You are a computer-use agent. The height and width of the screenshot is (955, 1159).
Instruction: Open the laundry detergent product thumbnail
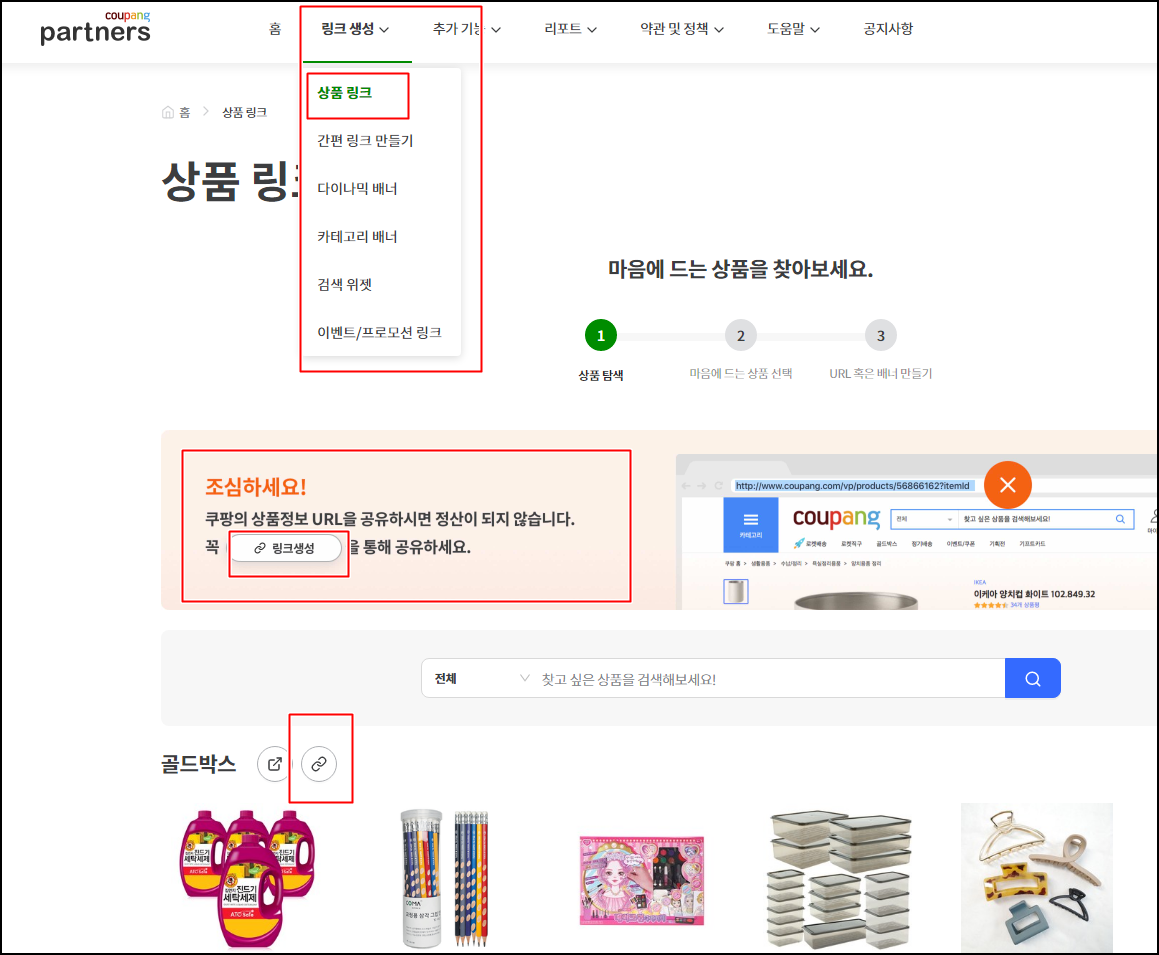[x=248, y=878]
